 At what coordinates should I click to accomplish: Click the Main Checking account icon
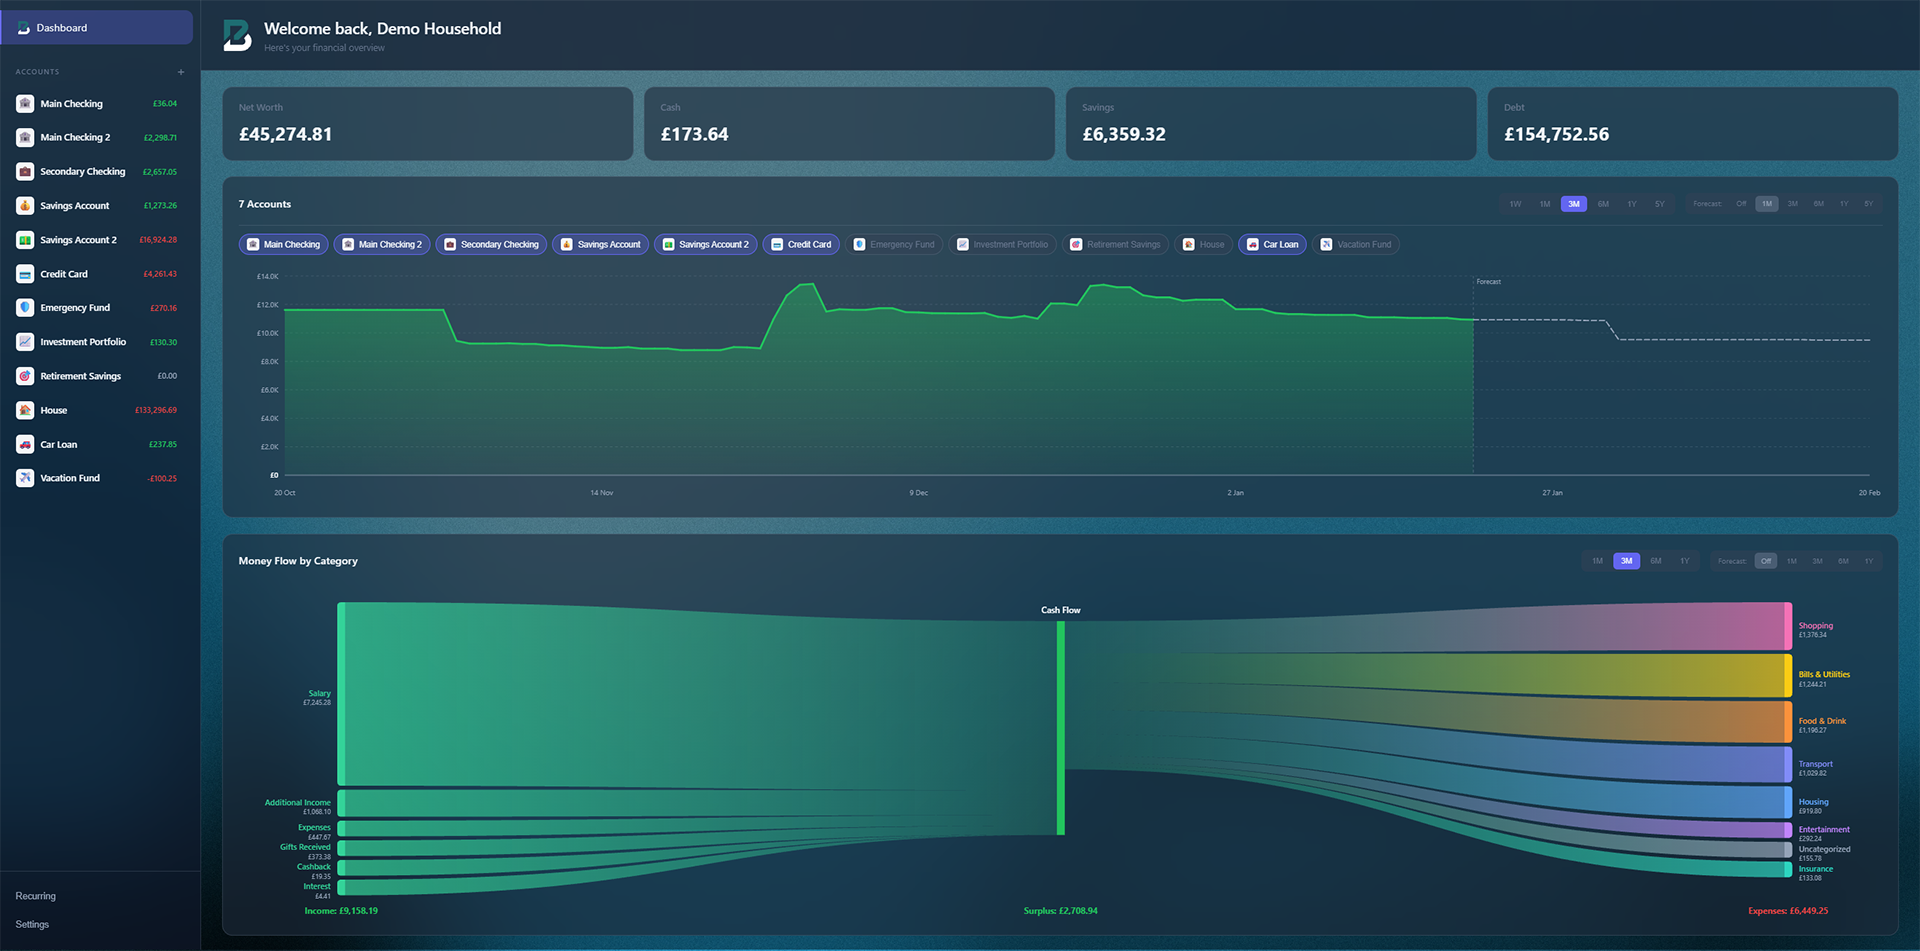[24, 103]
